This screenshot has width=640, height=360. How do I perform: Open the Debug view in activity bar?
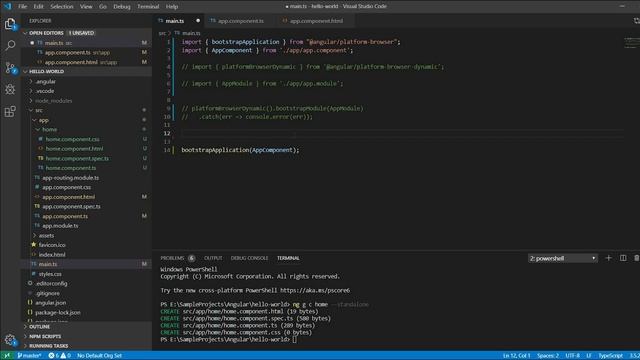[x=10, y=89]
